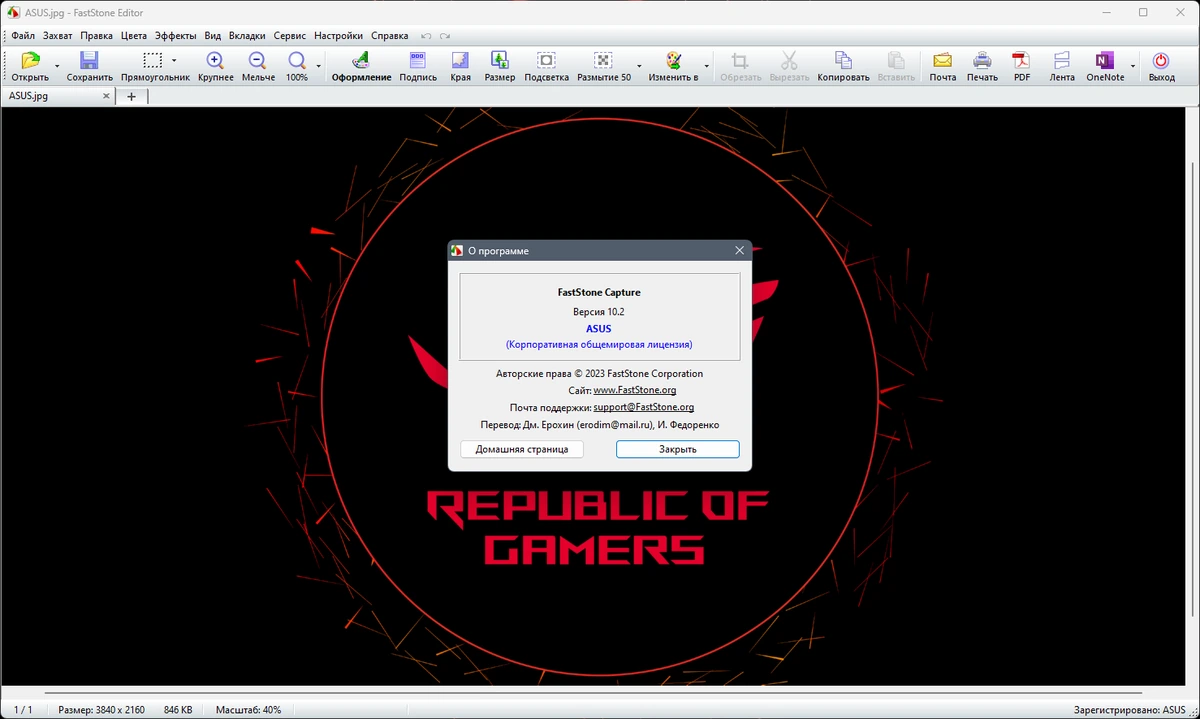Click the 'Корпоративная общемировая лицензия' text
Viewport: 1200px width, 719px height.
(599, 344)
